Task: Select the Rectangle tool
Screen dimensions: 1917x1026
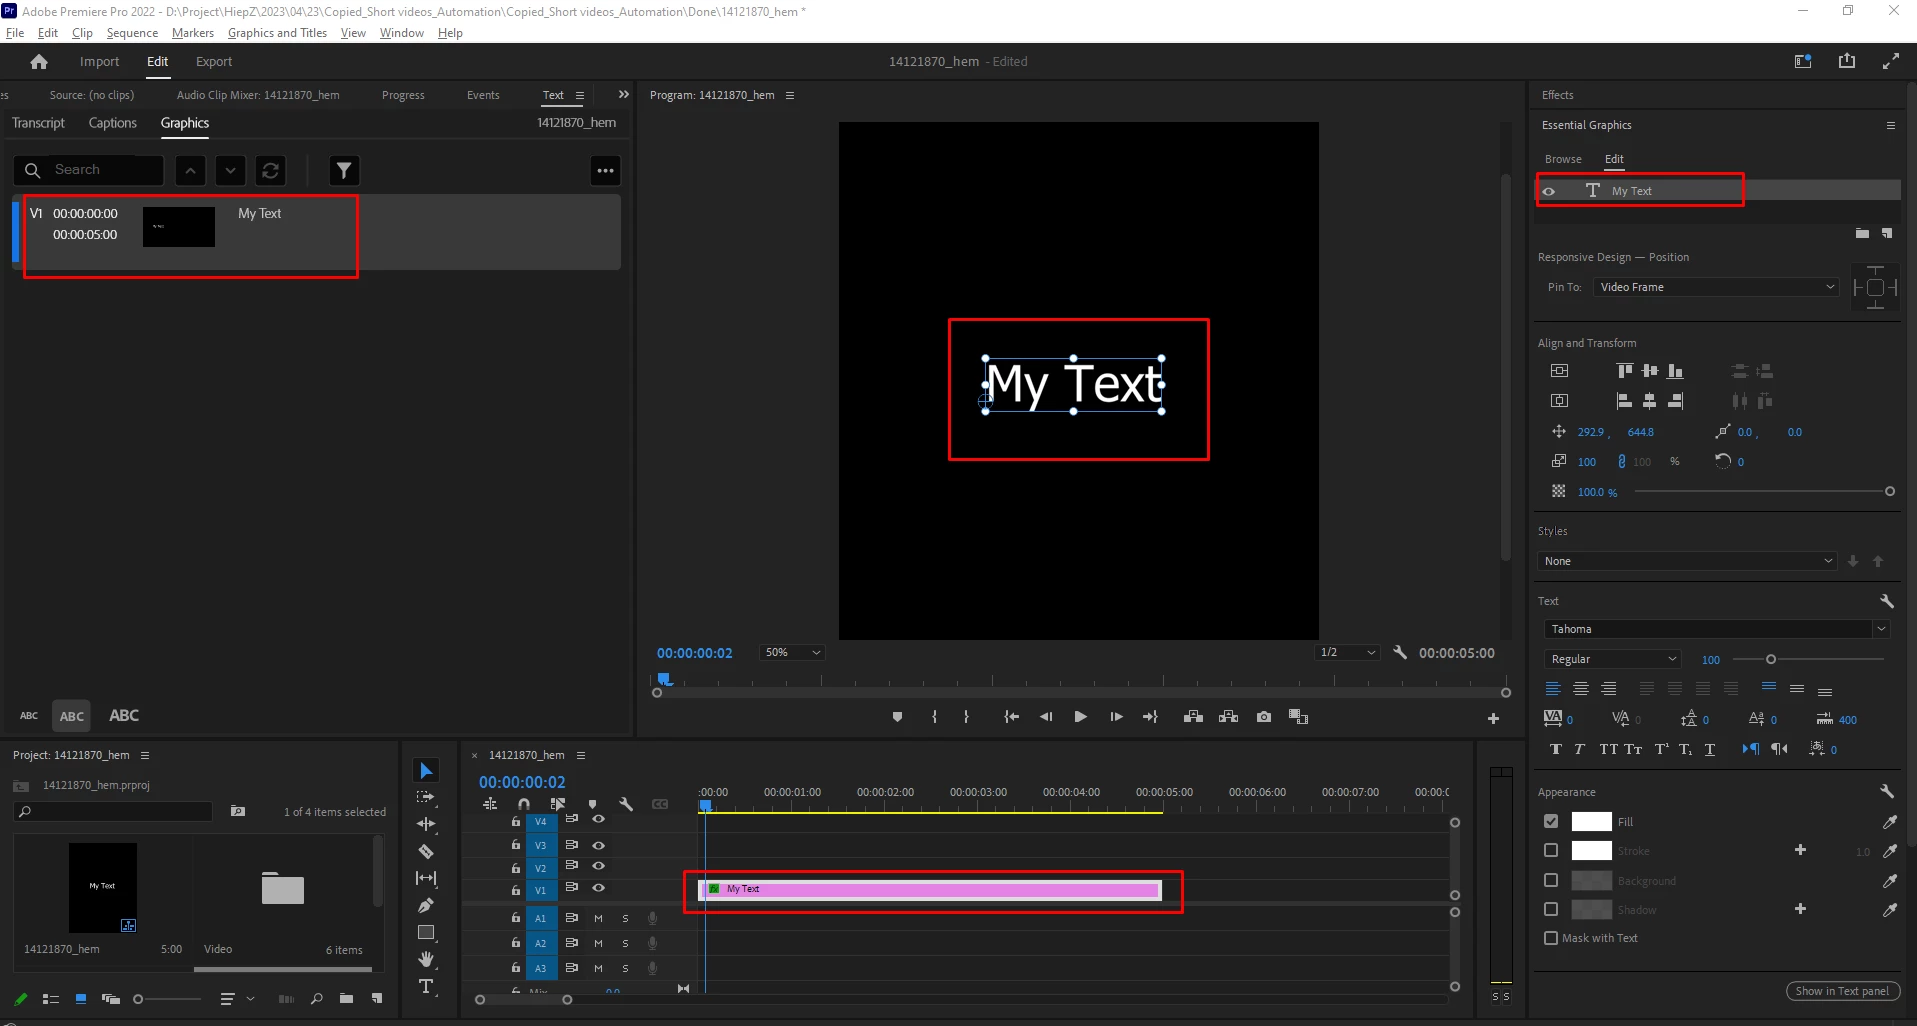Action: coord(426,932)
